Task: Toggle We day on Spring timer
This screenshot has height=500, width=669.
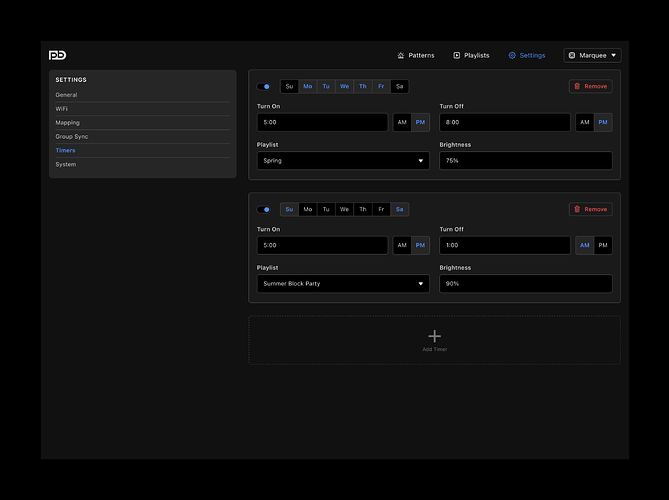Action: click(344, 86)
